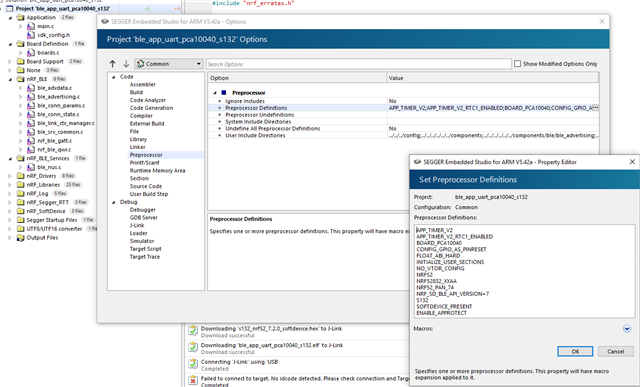
Task: Click the ble_srv_common.c file icon
Action: [x=31, y=132]
